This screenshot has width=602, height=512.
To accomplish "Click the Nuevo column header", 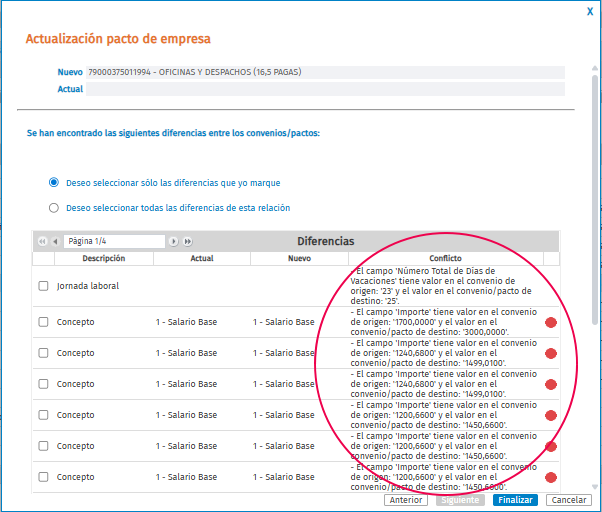I will click(299, 258).
